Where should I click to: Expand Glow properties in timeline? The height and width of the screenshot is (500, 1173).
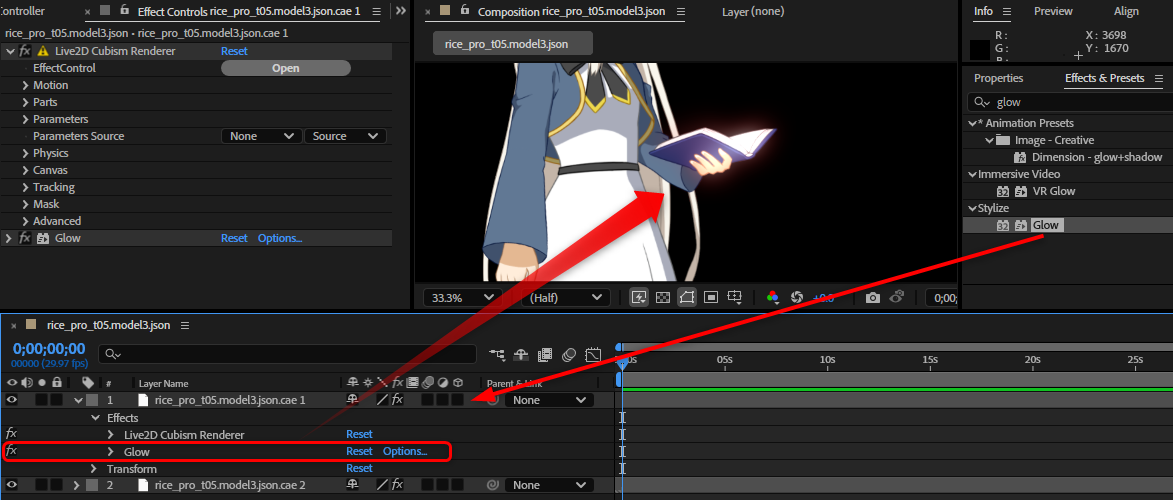tap(111, 451)
